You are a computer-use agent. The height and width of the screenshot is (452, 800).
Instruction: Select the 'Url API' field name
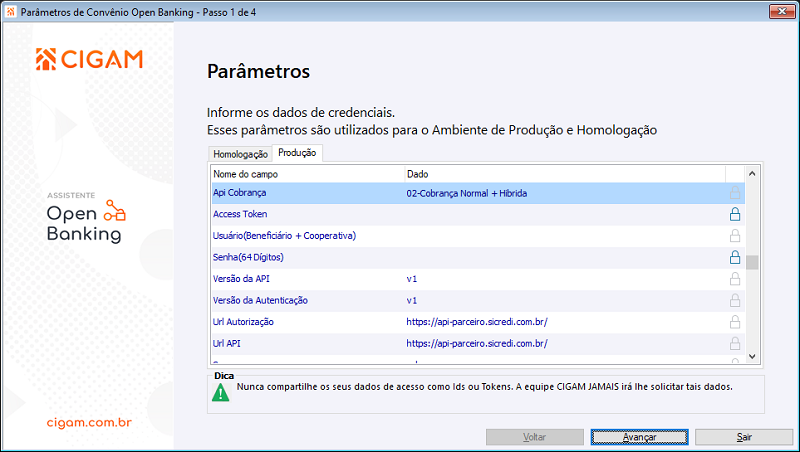227,343
